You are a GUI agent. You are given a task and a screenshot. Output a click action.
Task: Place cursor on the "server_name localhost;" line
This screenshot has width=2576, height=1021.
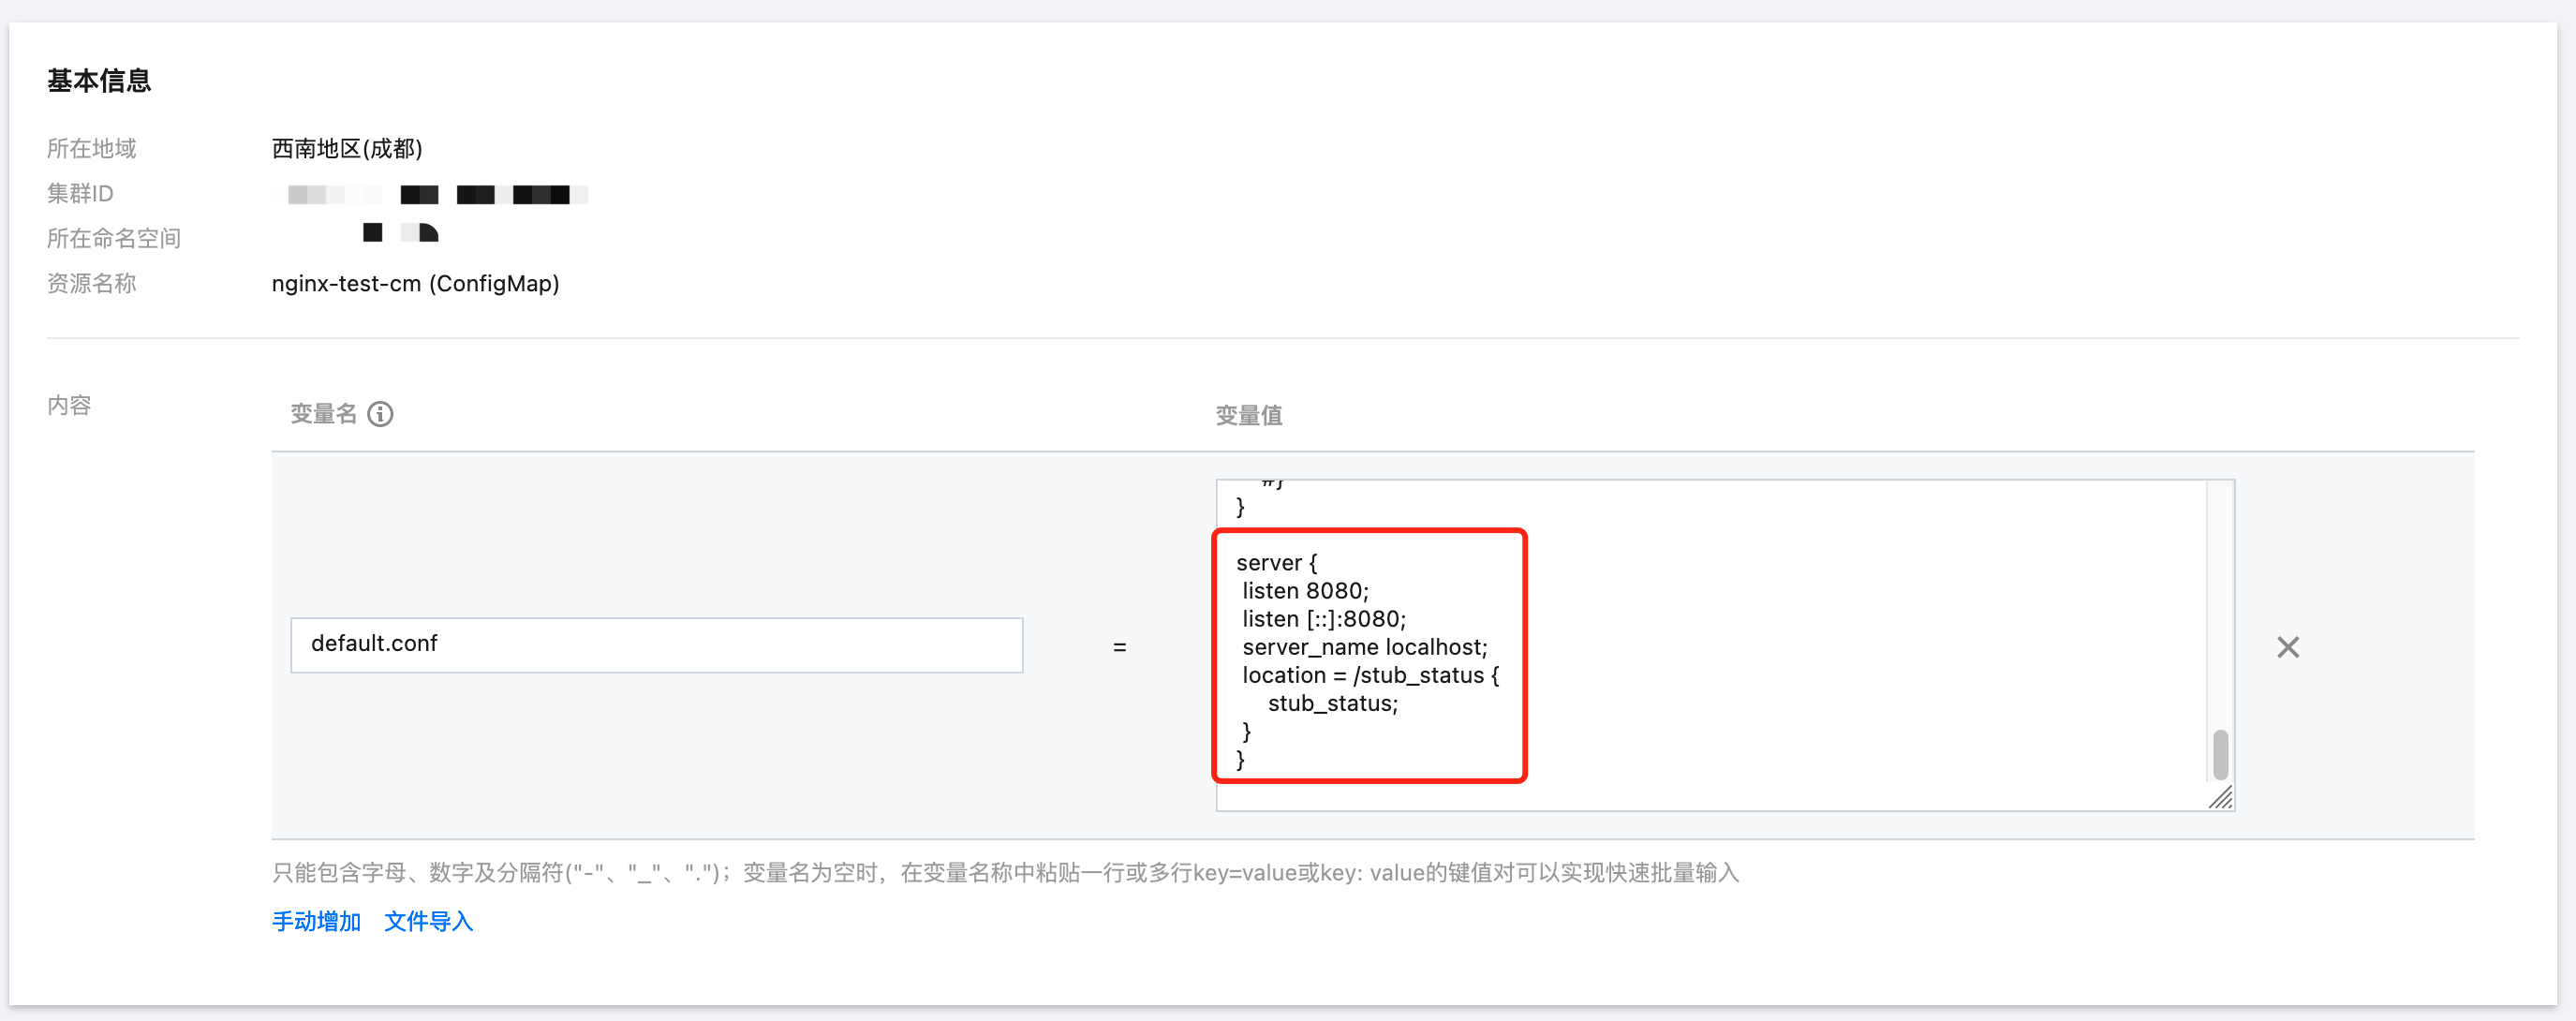pos(1364,647)
